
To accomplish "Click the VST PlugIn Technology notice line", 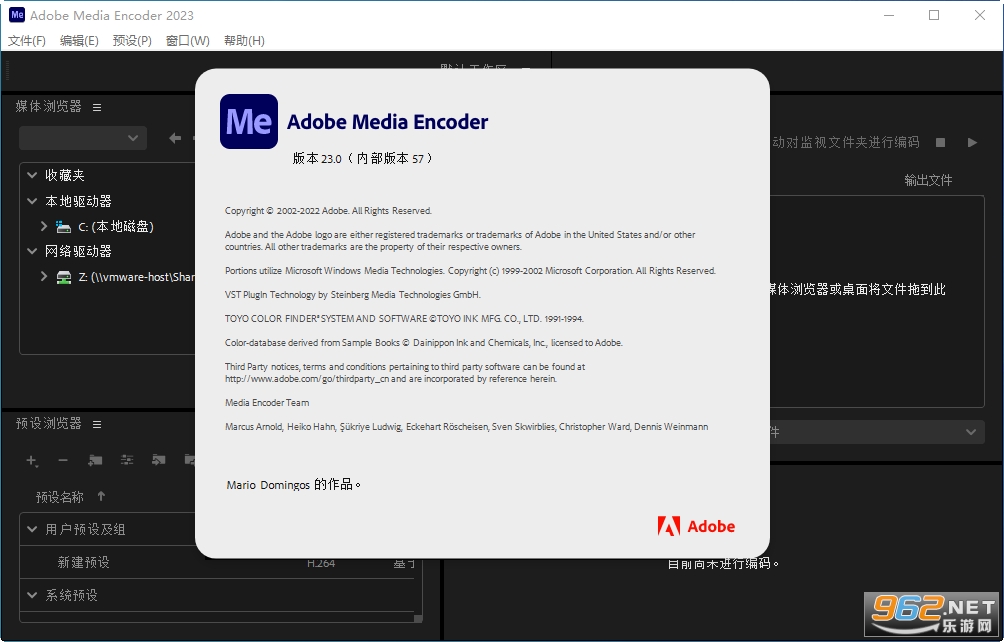I will 353,294.
